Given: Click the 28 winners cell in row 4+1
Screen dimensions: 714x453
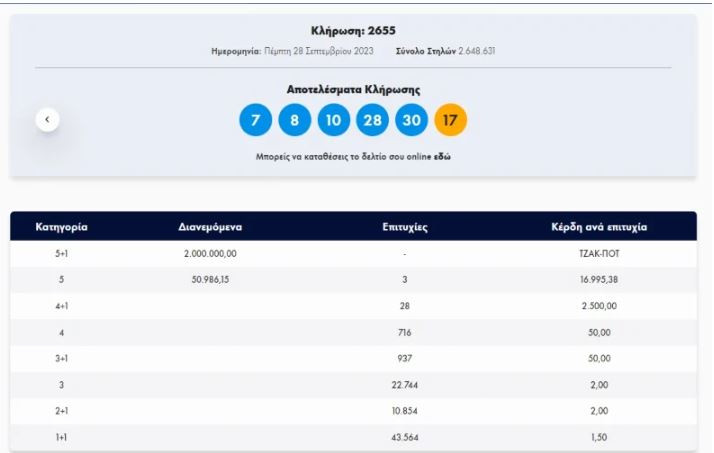Looking at the screenshot, I should (x=405, y=306).
